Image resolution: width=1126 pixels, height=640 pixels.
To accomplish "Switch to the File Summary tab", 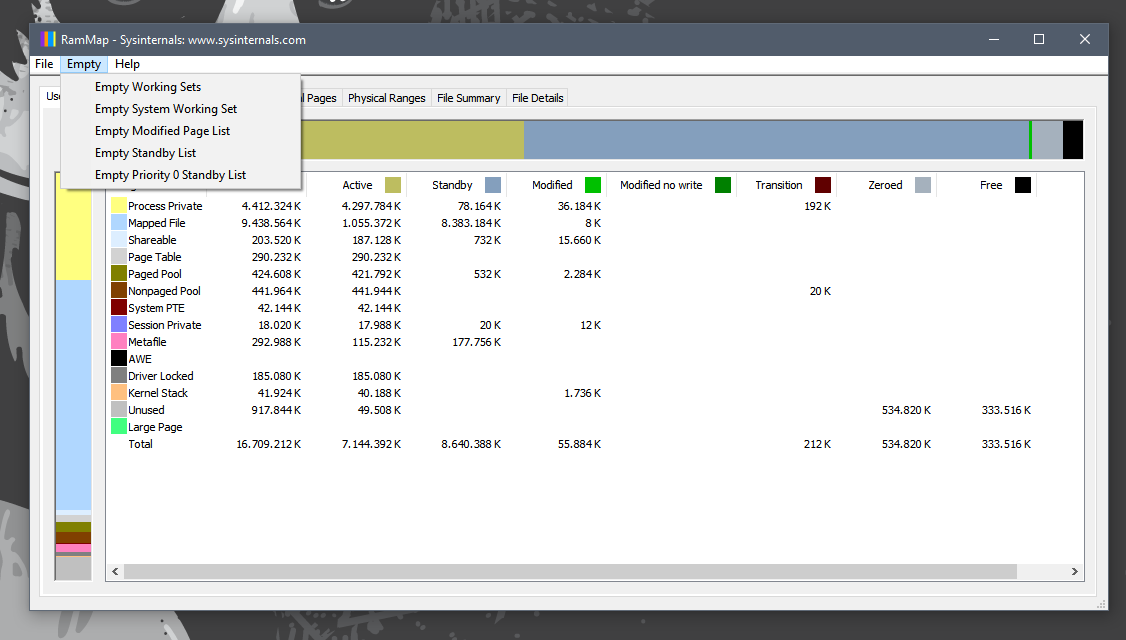I will [468, 98].
